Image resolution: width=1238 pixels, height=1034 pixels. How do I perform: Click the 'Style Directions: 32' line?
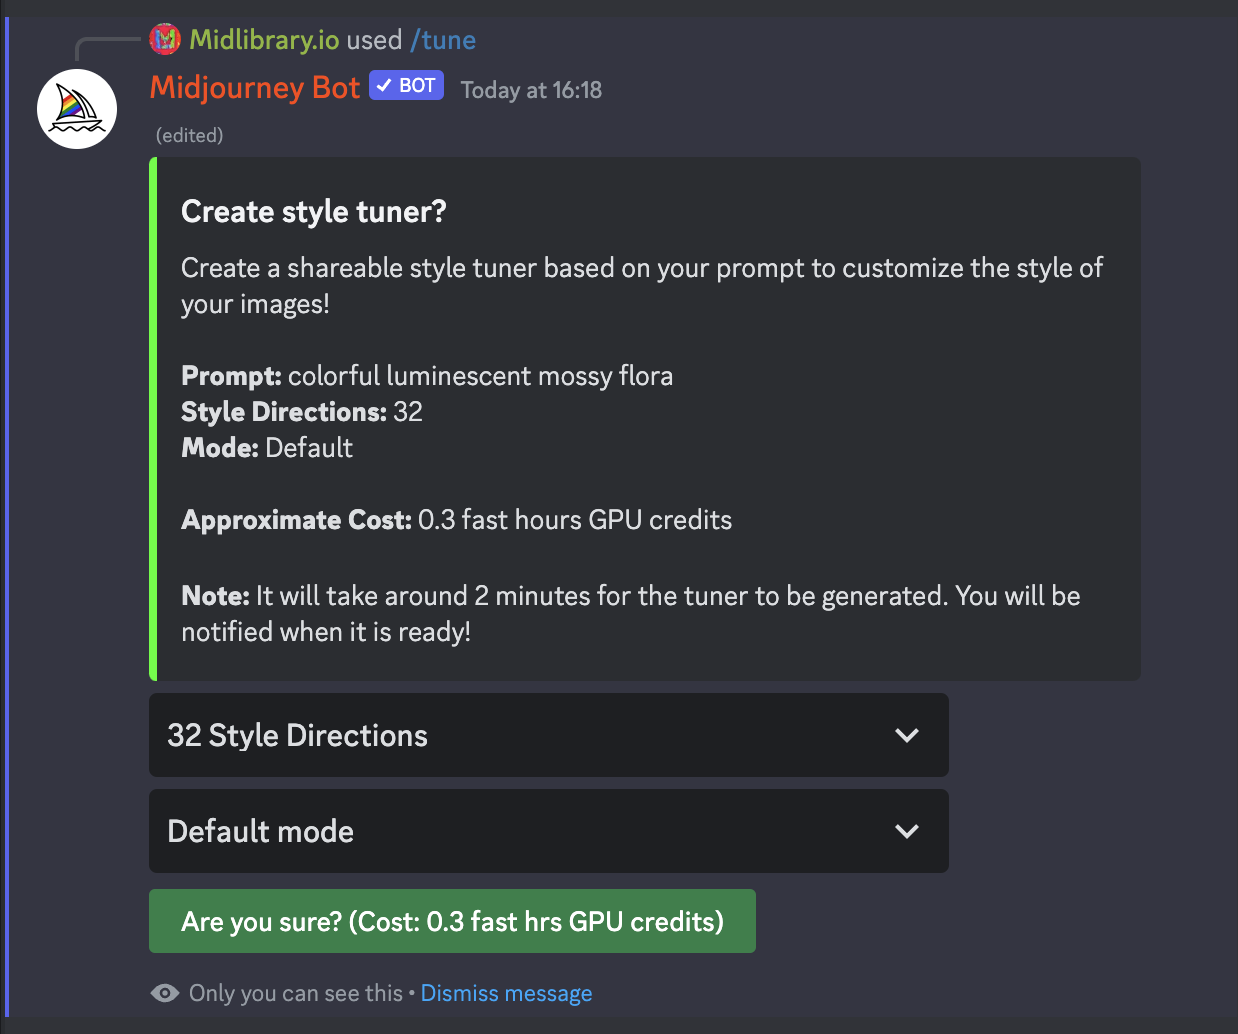(x=302, y=412)
